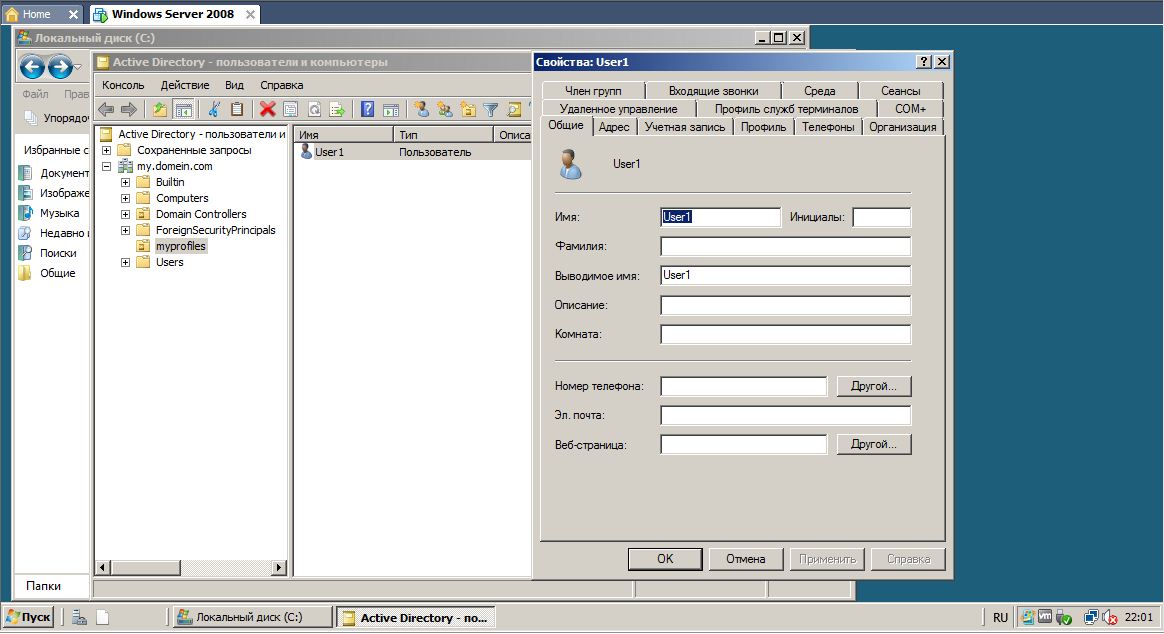1164x634 pixels.
Task: Open help with the blue question mark icon
Action: coord(367,110)
